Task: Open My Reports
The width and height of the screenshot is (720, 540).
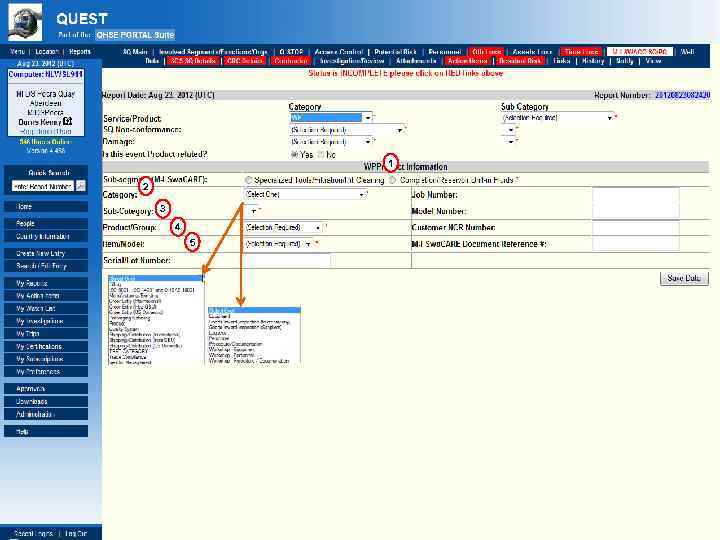Action: tap(46, 283)
